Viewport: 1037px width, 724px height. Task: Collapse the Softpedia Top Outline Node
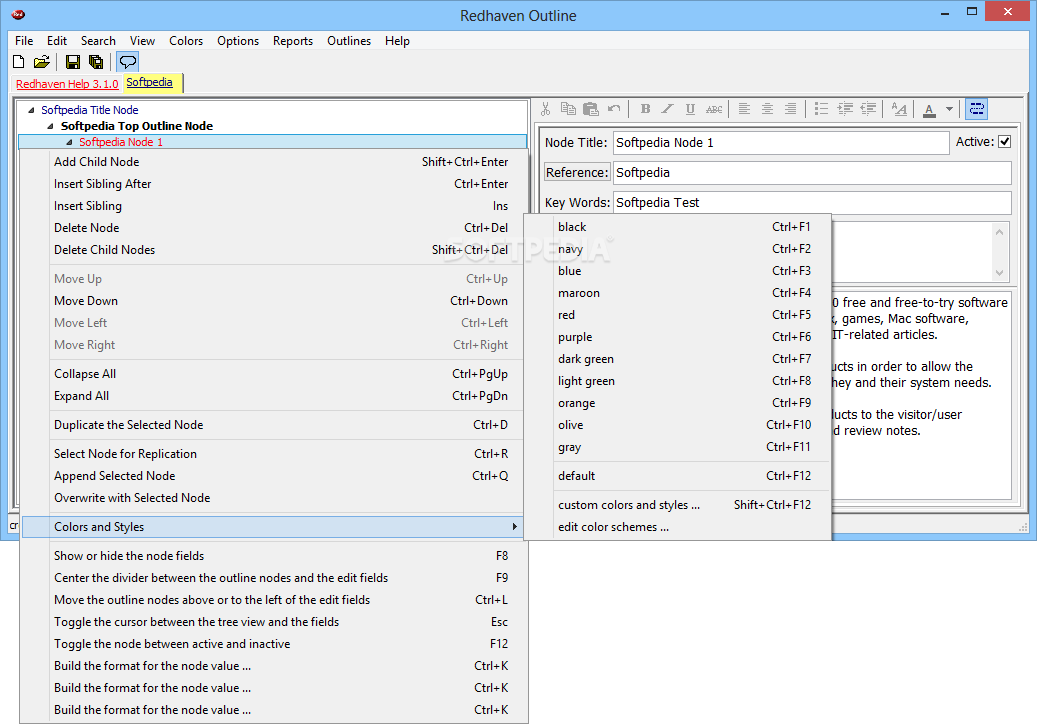click(x=50, y=126)
